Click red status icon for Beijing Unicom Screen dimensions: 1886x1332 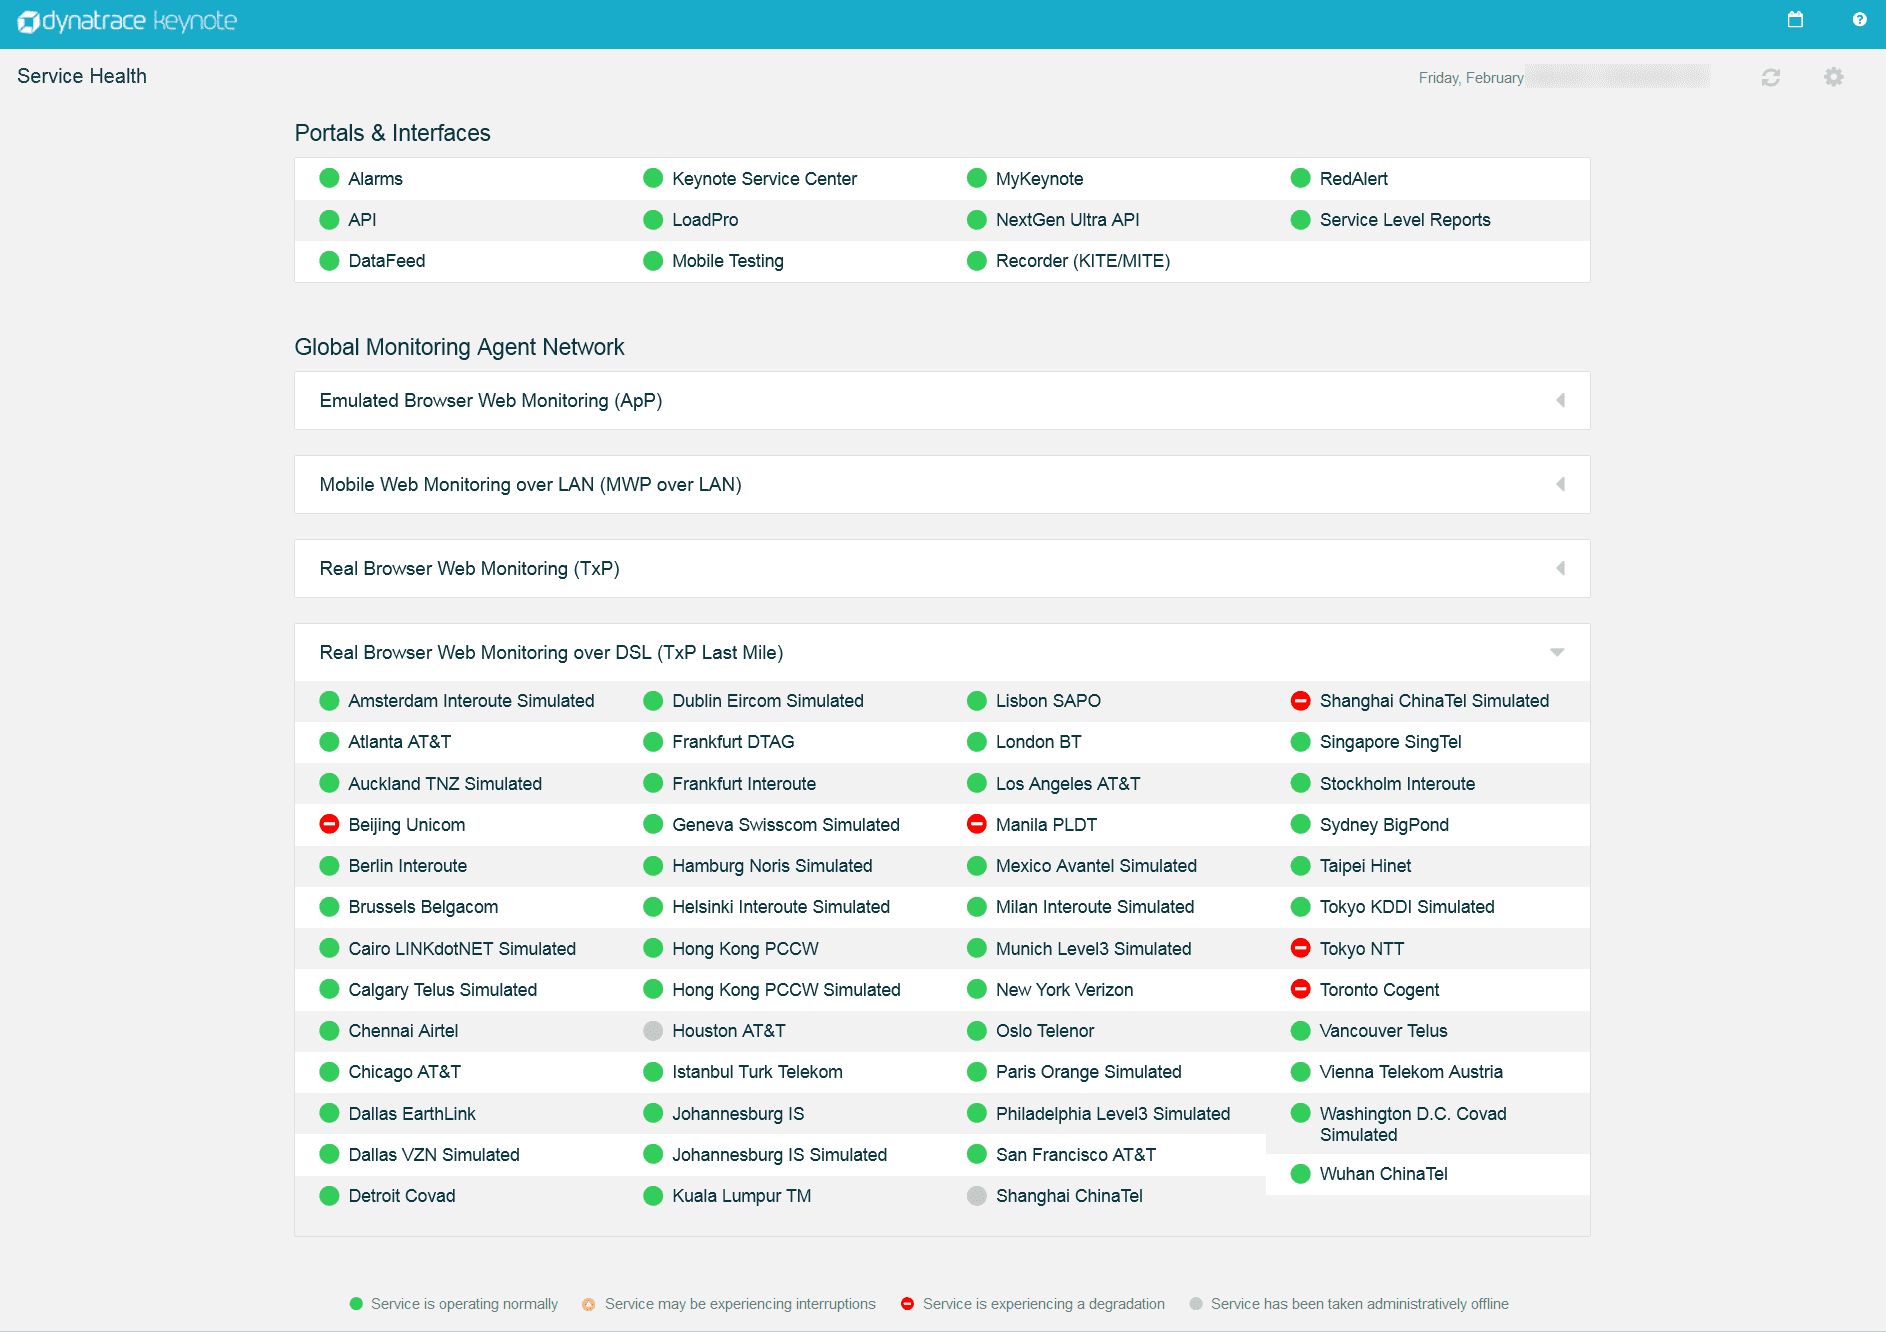[x=329, y=824]
